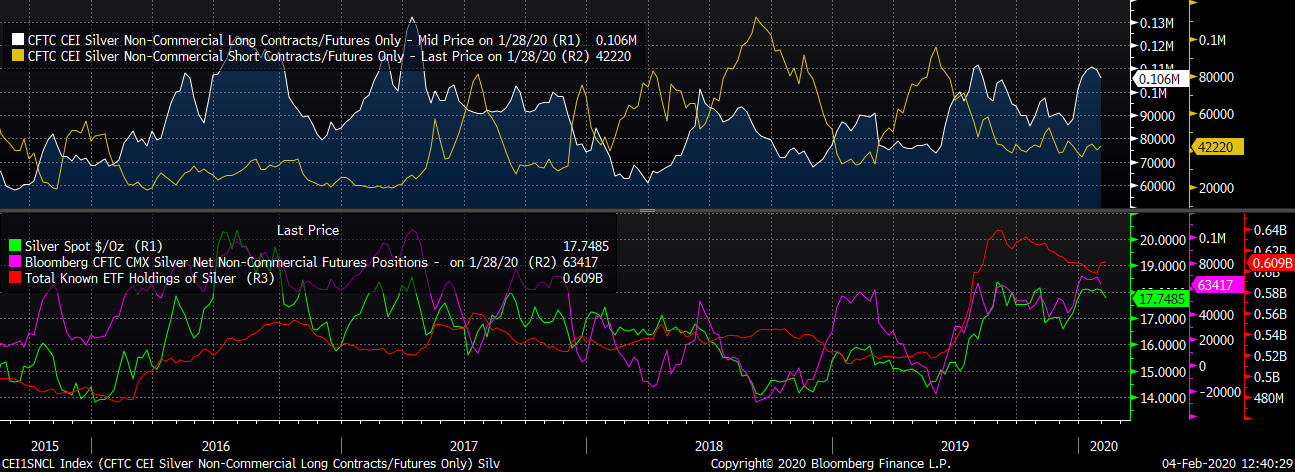Click the red 0.609B last-value axis tag

pyautogui.click(x=1270, y=262)
